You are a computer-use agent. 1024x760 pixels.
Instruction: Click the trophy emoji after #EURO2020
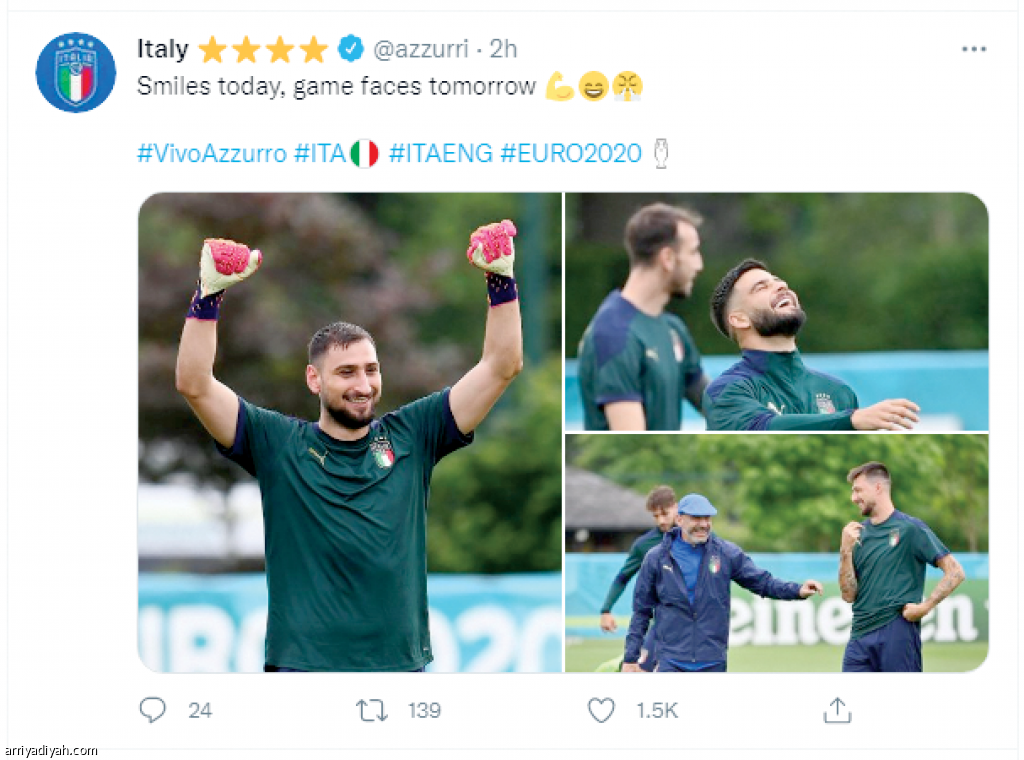(x=661, y=153)
